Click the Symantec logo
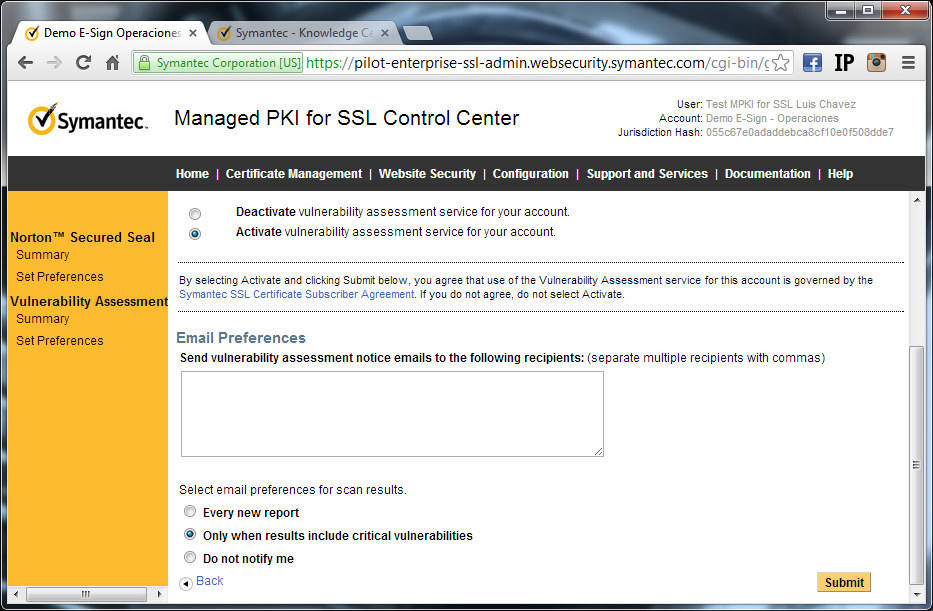Viewport: 933px width, 611px height. (x=88, y=120)
